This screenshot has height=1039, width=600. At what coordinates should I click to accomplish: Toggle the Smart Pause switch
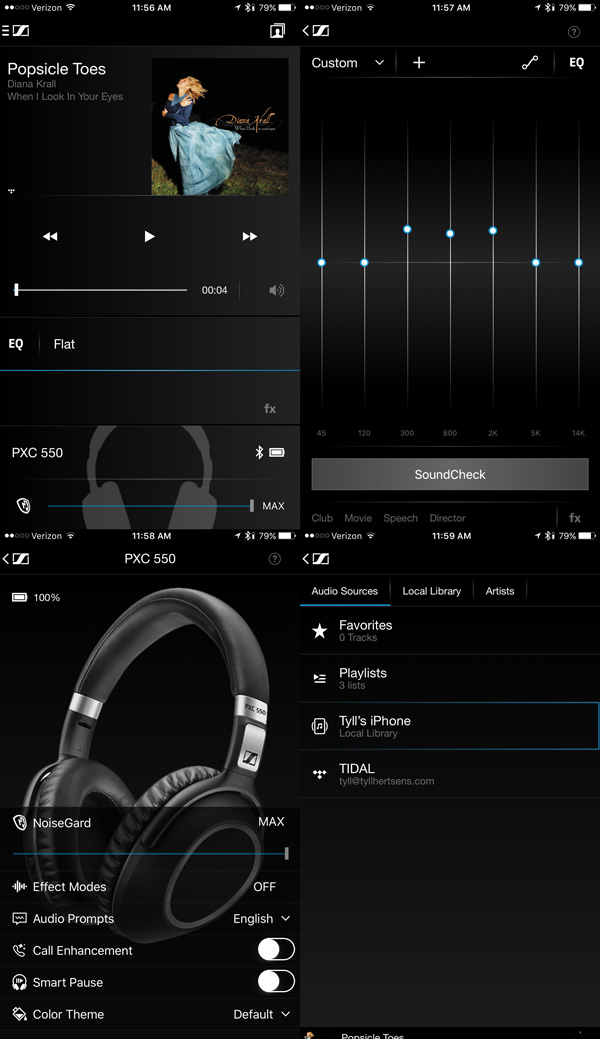(276, 981)
